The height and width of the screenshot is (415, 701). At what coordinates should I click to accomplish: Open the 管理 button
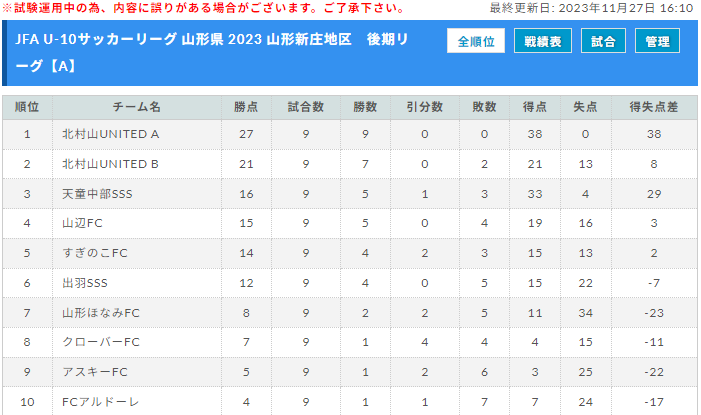pyautogui.click(x=657, y=41)
